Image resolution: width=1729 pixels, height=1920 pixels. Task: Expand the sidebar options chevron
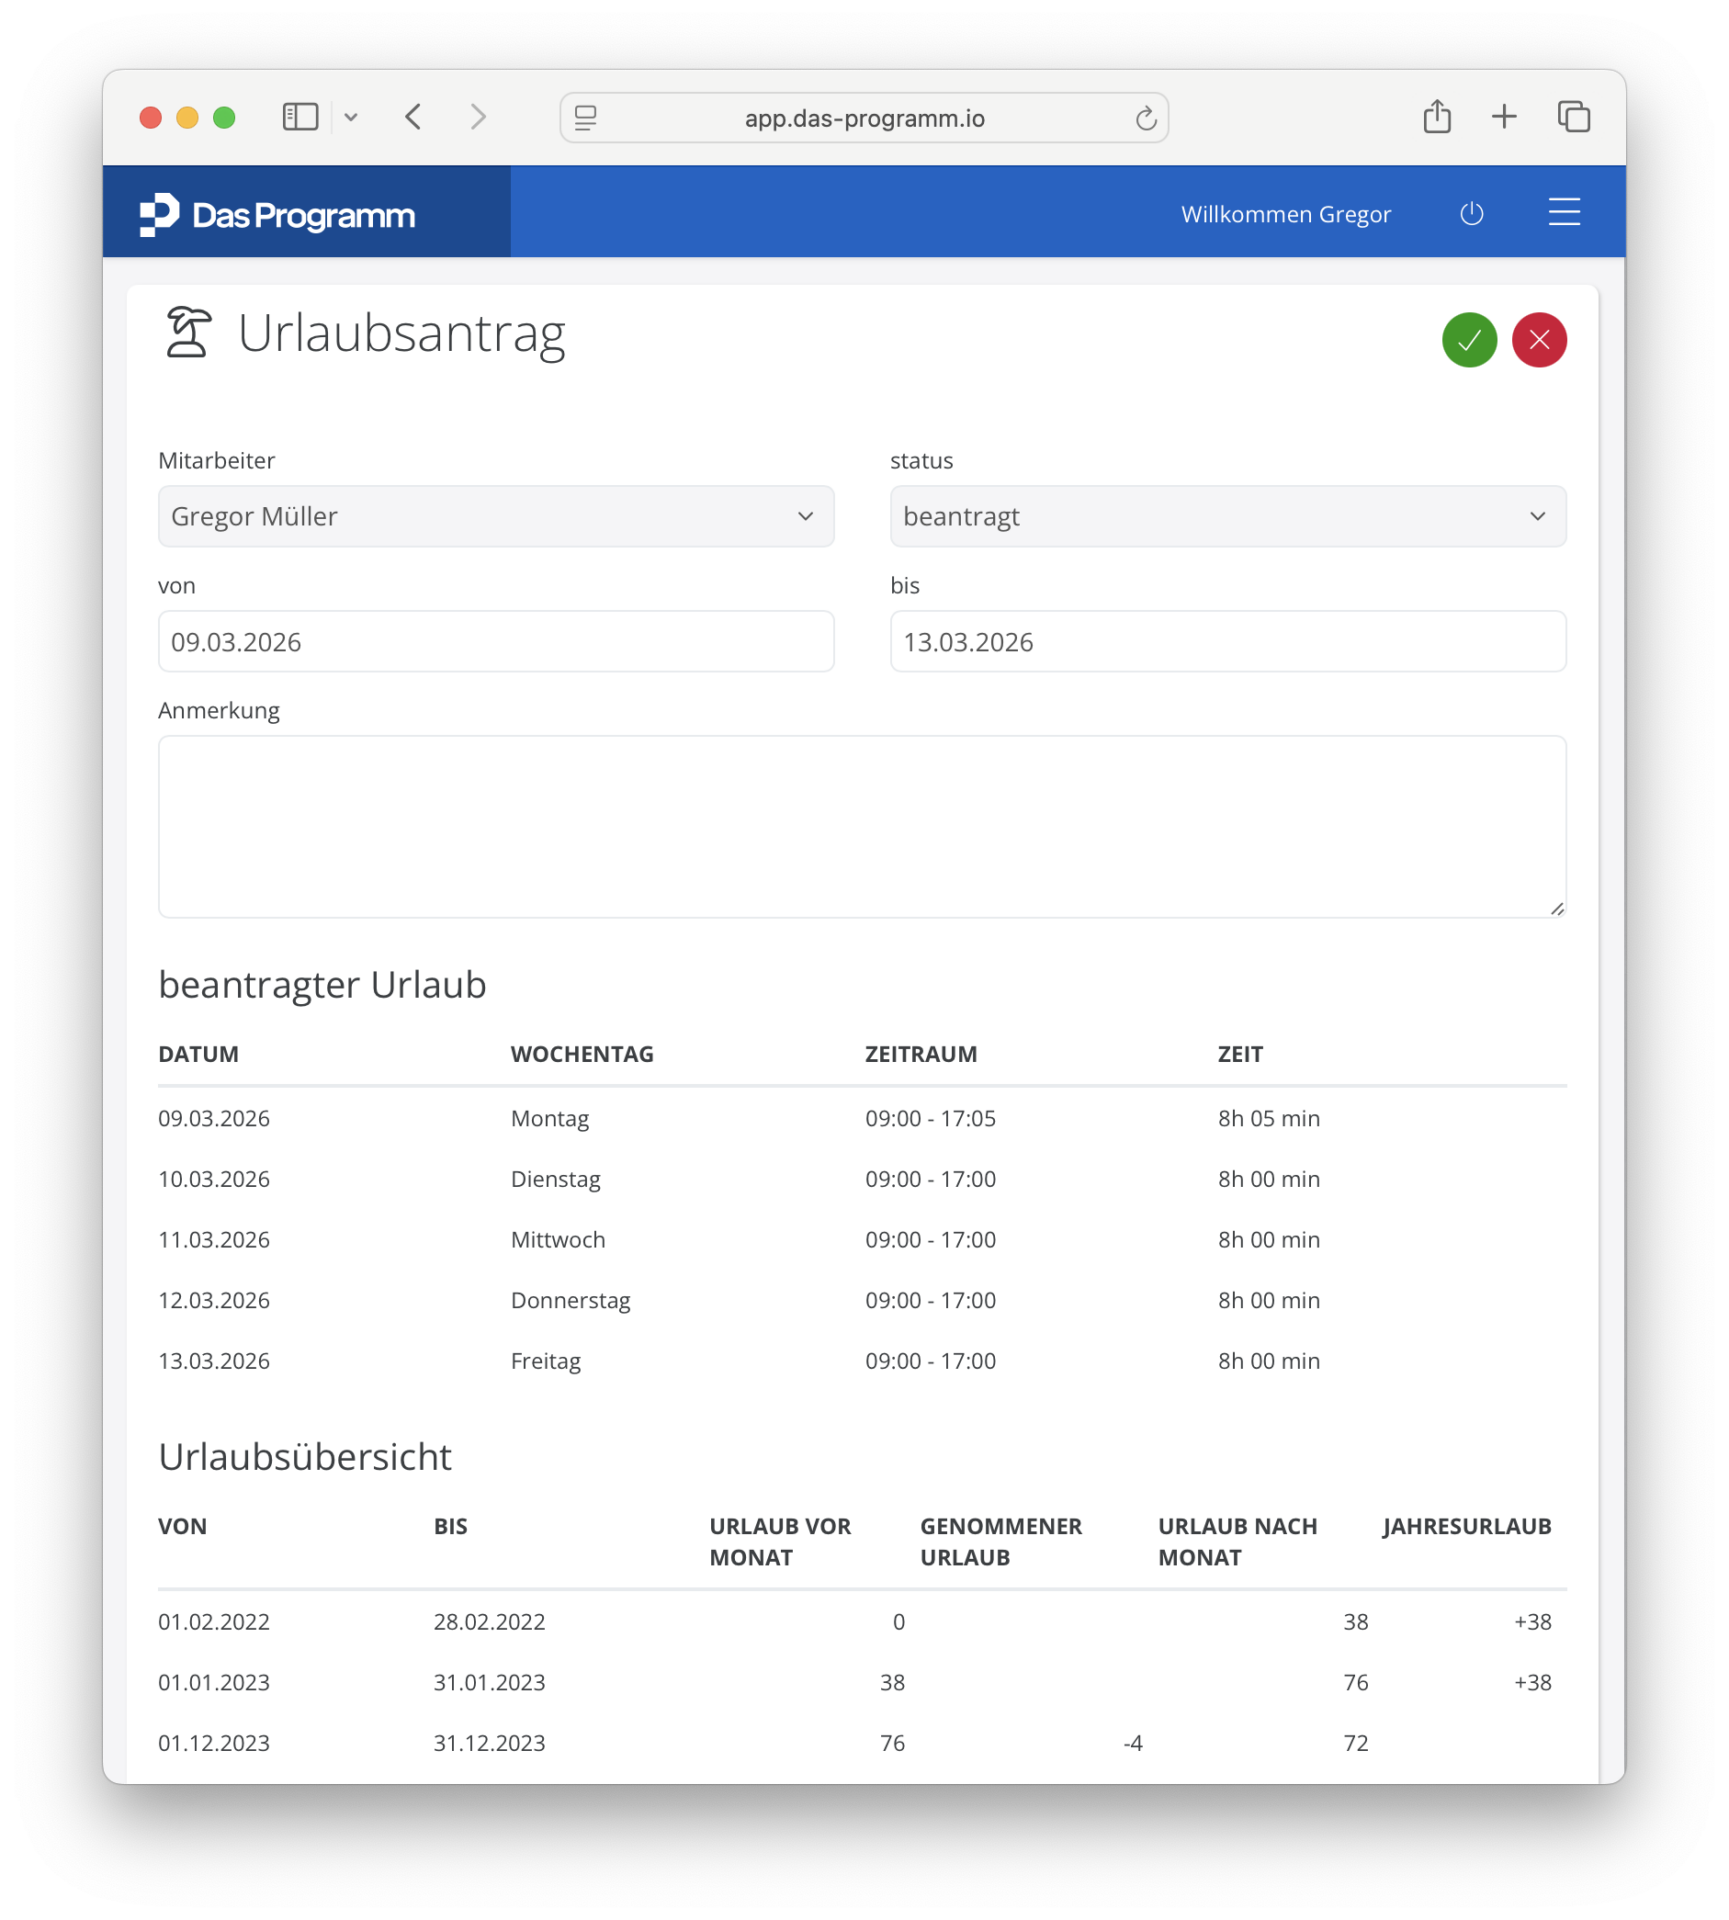point(351,118)
